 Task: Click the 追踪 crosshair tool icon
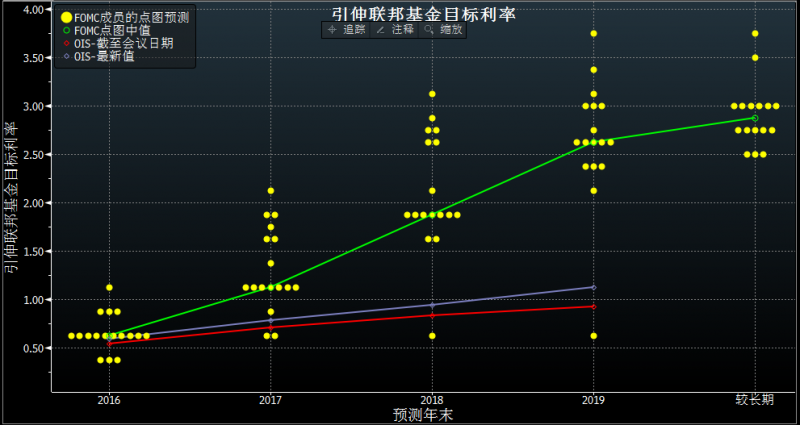click(x=332, y=30)
